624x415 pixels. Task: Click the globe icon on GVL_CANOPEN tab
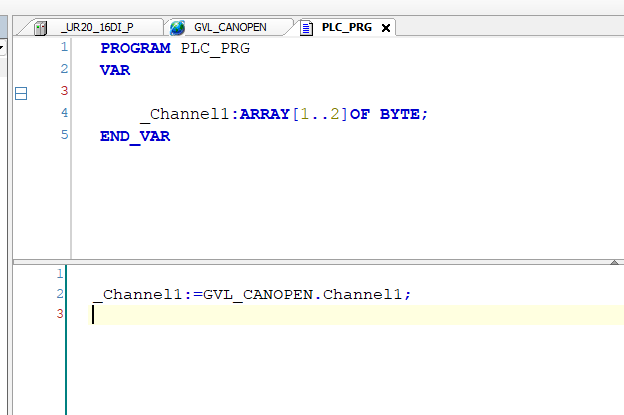pyautogui.click(x=177, y=28)
